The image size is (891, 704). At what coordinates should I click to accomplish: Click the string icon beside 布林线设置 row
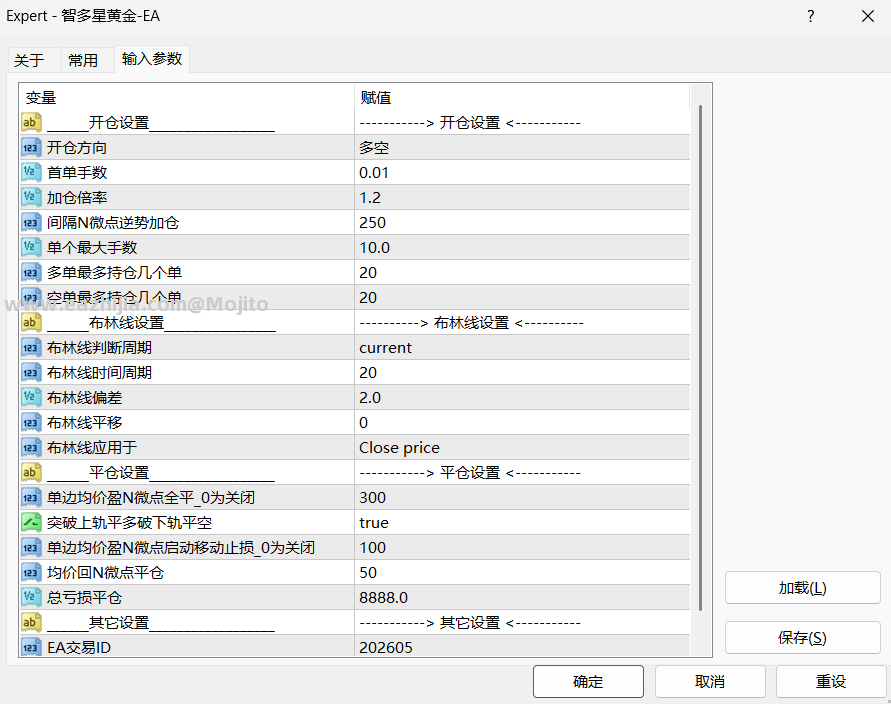click(x=31, y=323)
